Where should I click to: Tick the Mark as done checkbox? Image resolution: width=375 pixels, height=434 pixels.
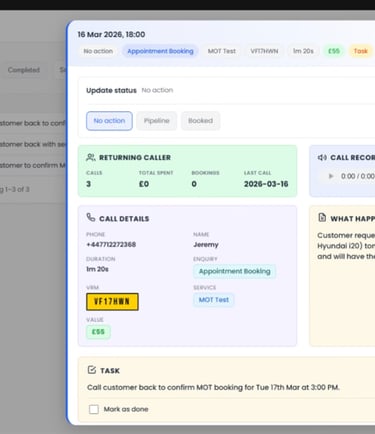click(x=94, y=409)
